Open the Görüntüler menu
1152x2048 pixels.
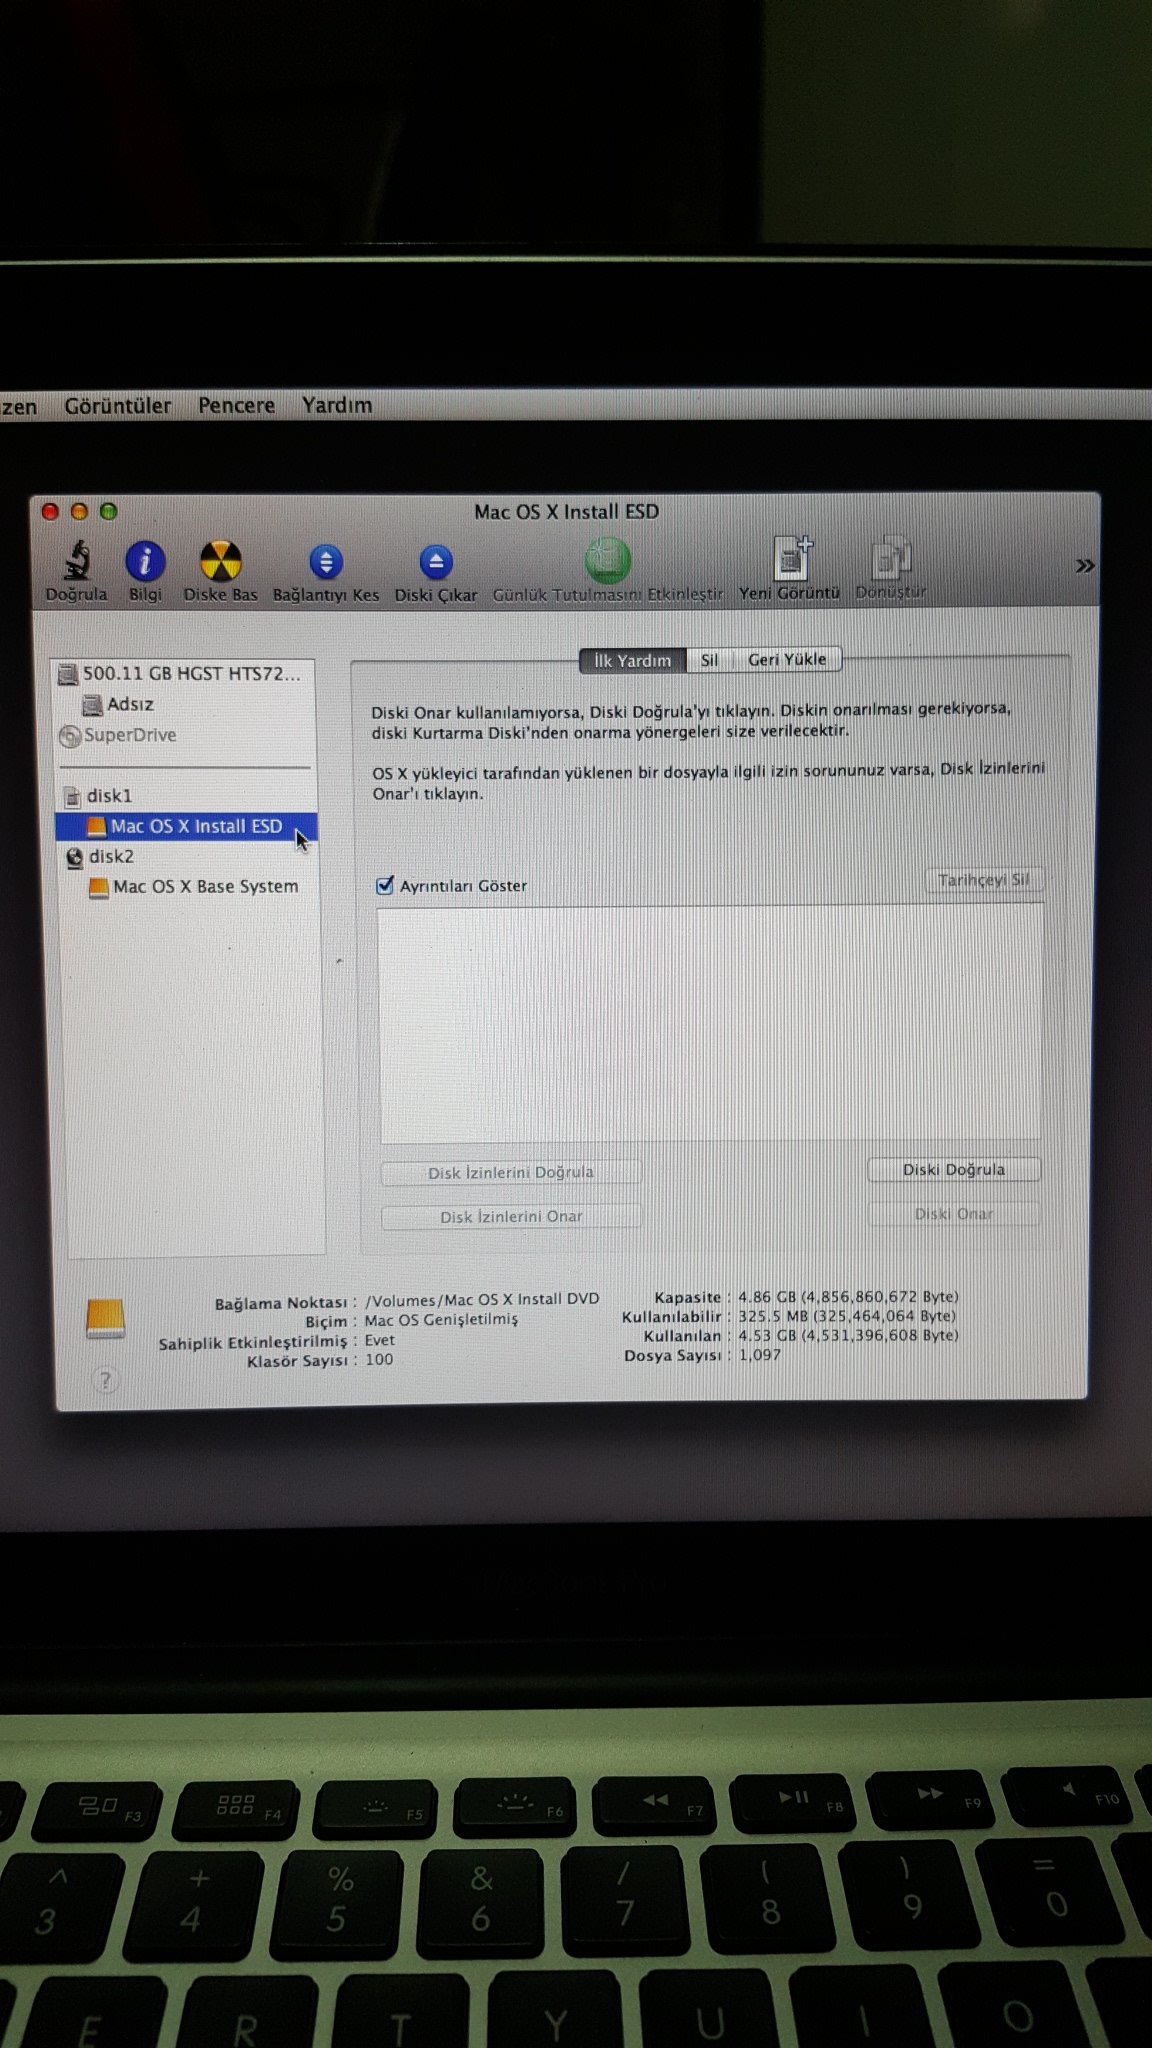coord(118,406)
